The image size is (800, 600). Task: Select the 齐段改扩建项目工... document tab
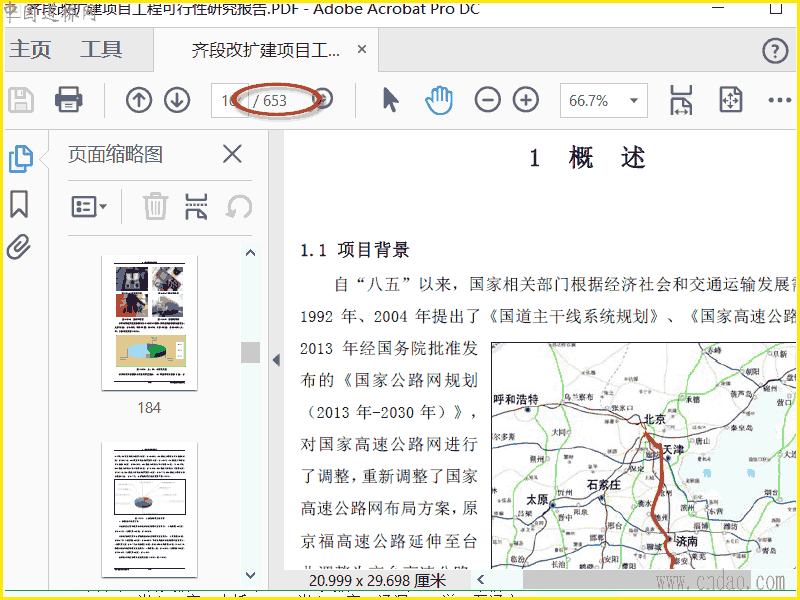pyautogui.click(x=265, y=50)
